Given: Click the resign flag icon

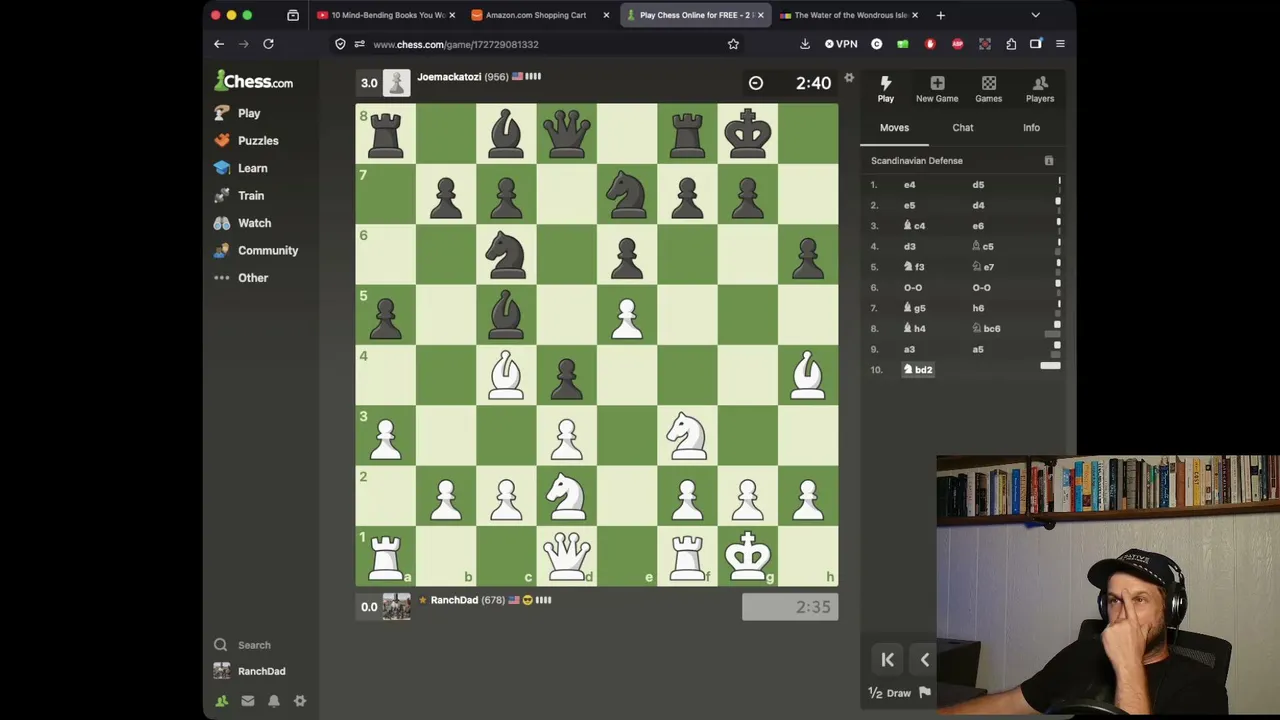Looking at the screenshot, I should click(x=925, y=692).
